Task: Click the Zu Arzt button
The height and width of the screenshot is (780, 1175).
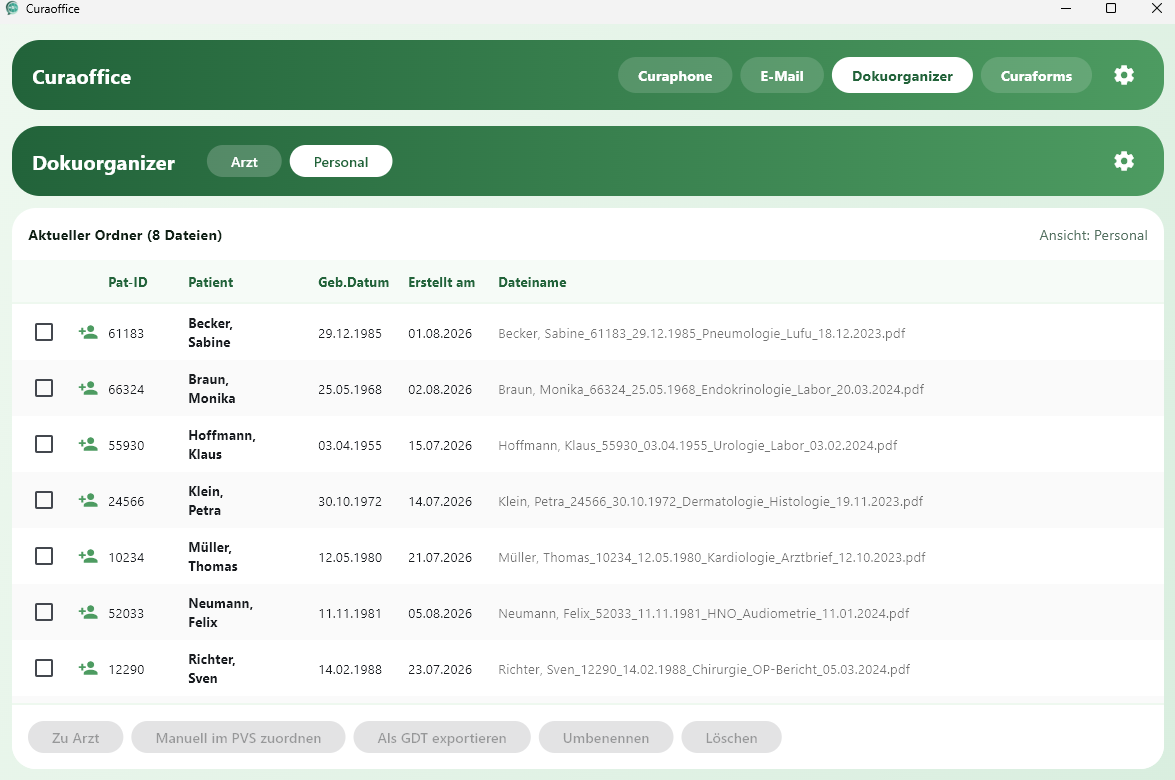Action: click(x=75, y=738)
